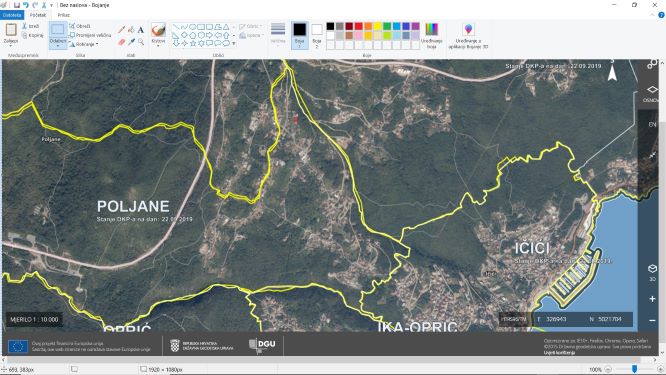
Task: Open Paint 3D editing button
Action: click(x=468, y=36)
